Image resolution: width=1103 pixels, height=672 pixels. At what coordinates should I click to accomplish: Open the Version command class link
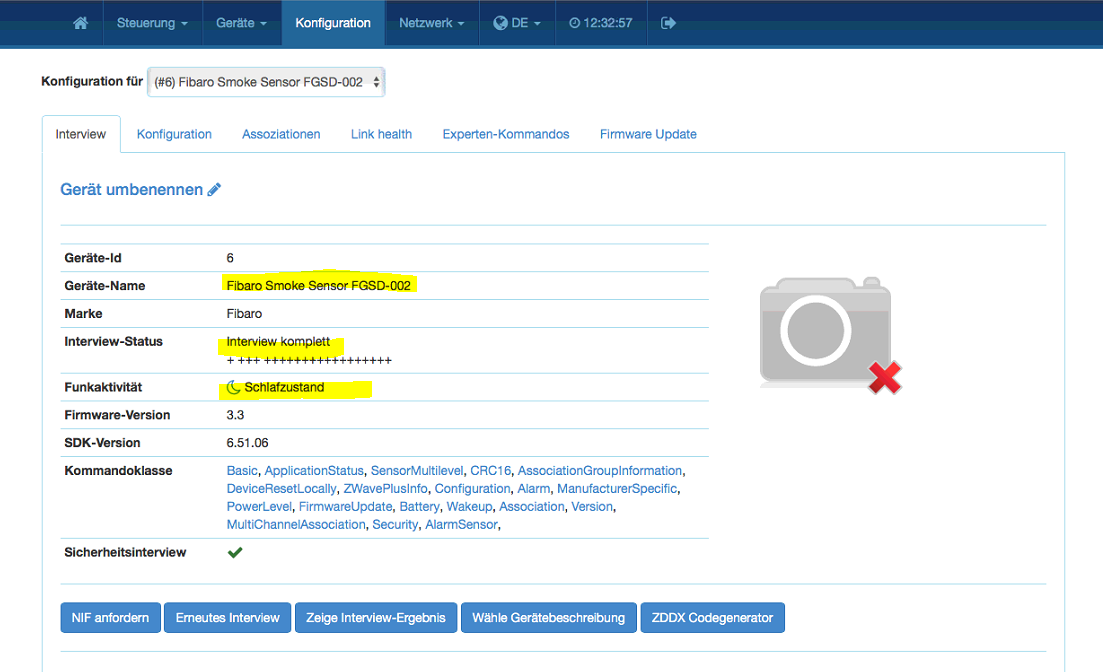click(x=592, y=507)
